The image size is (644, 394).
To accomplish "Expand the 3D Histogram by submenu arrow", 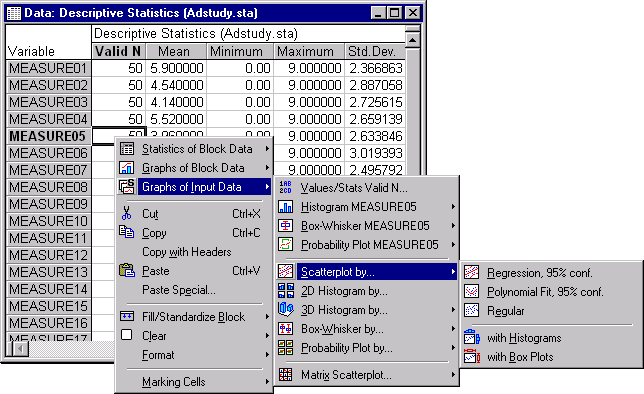I will click(x=453, y=309).
